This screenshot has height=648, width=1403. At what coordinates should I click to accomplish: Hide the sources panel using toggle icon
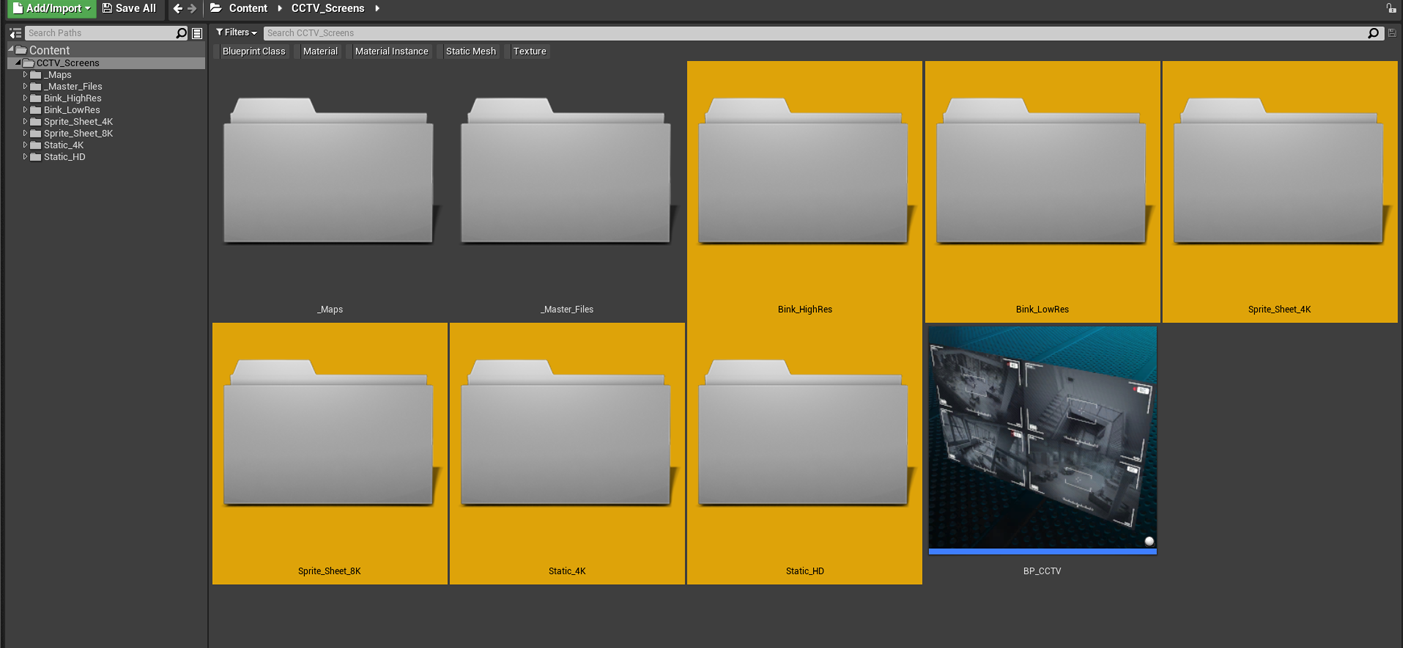[x=15, y=33]
